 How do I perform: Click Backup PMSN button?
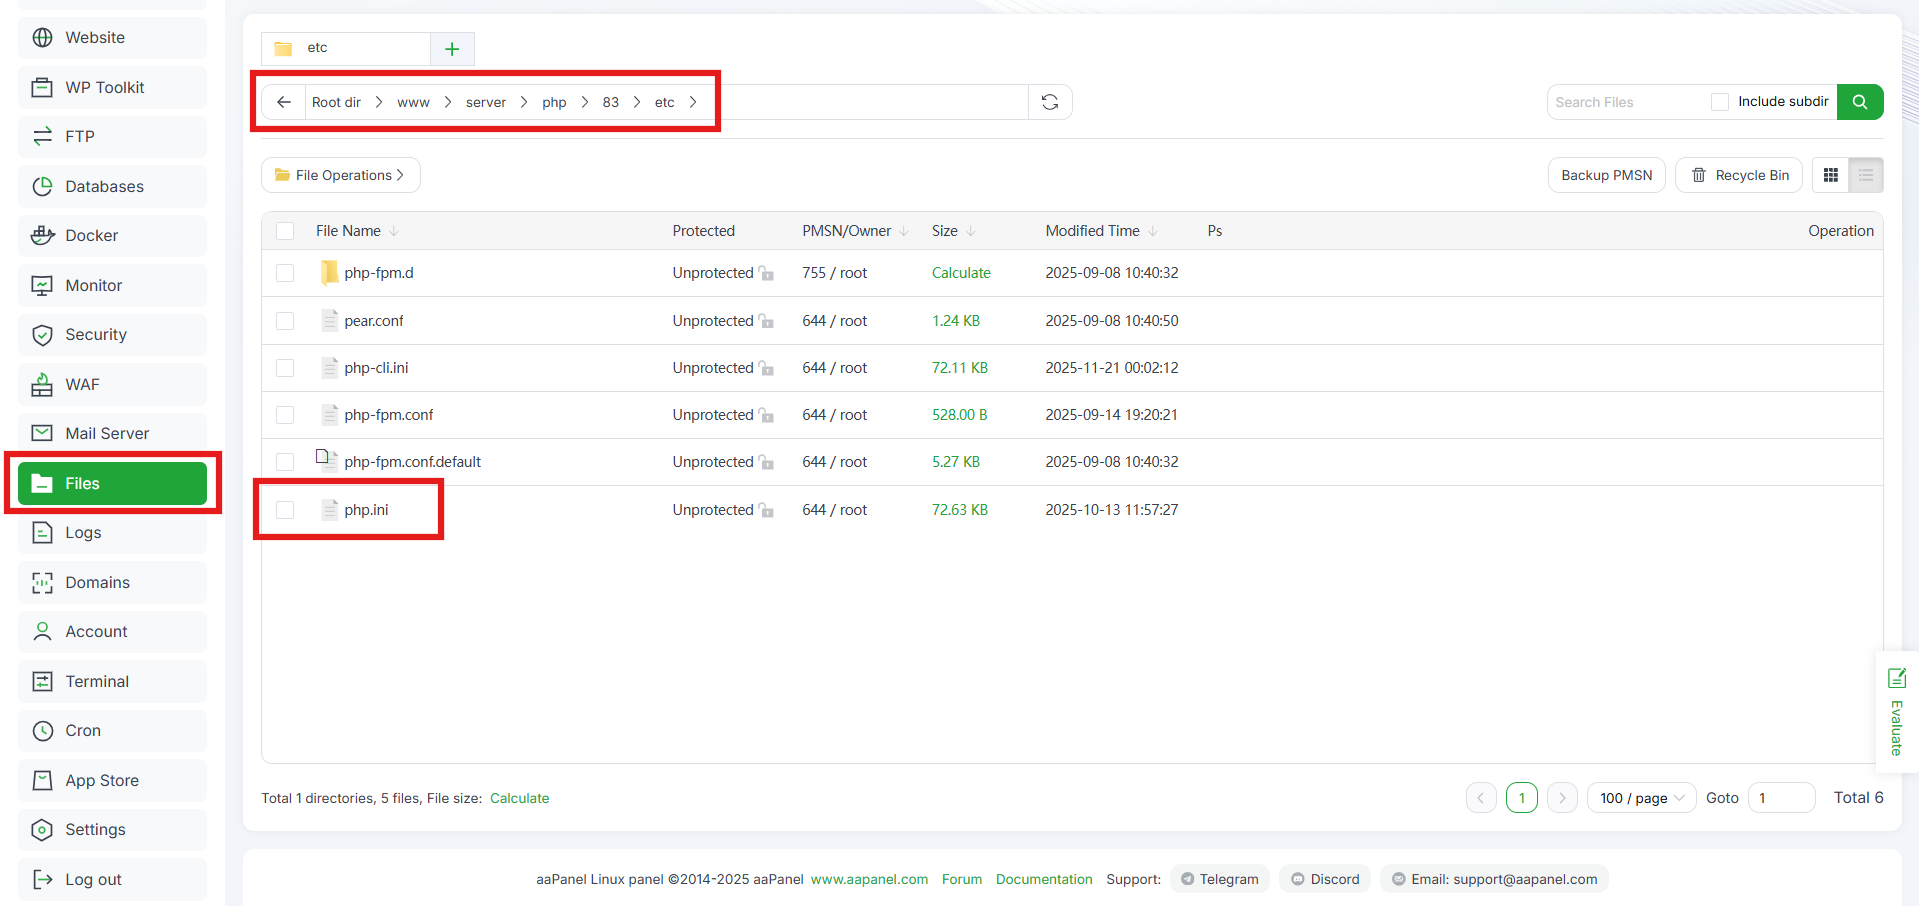[1607, 175]
